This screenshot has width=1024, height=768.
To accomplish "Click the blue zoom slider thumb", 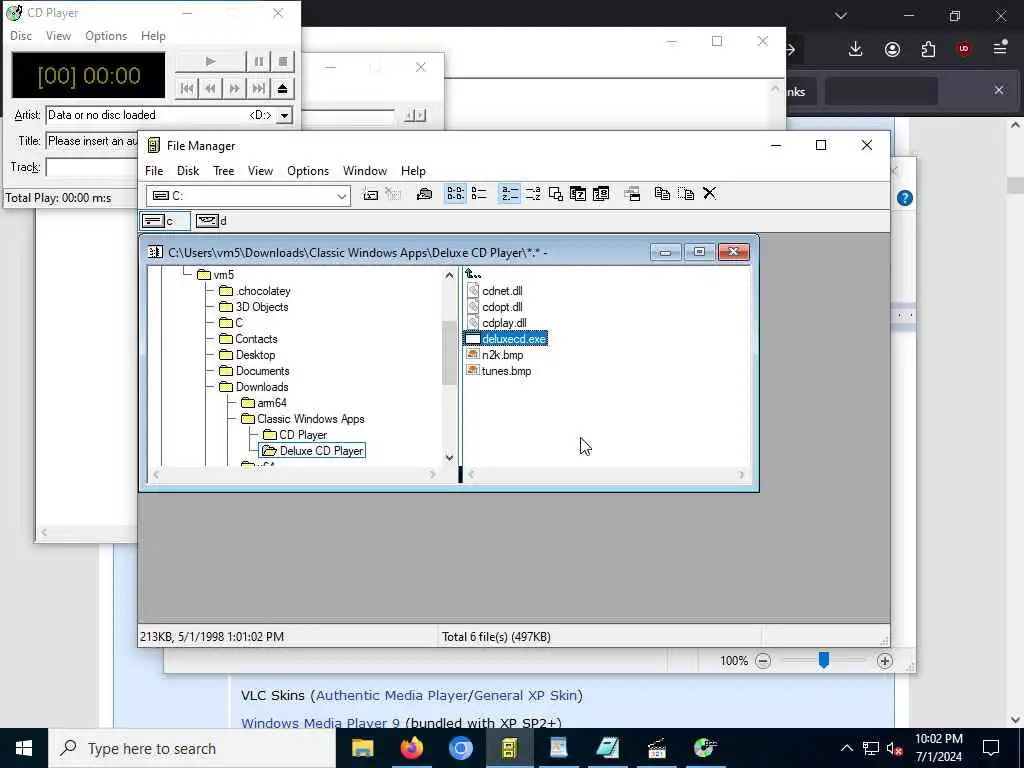I will click(x=824, y=660).
